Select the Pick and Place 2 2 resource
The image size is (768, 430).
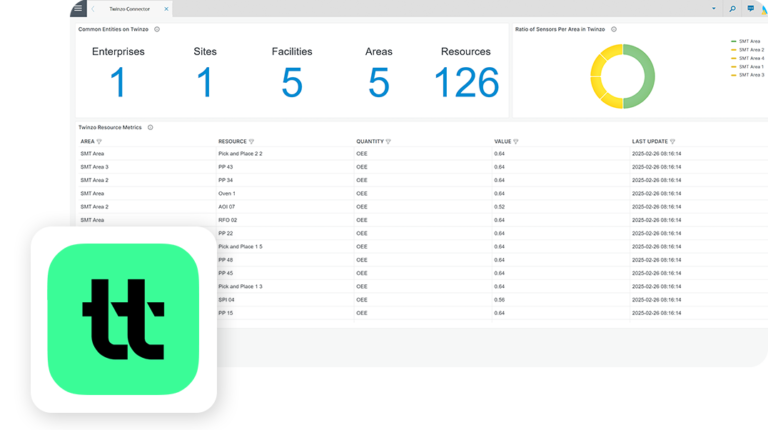point(240,154)
